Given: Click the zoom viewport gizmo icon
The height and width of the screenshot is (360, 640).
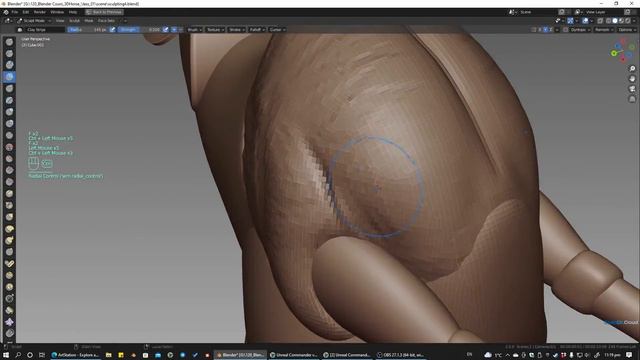Looking at the screenshot, I should click(632, 69).
